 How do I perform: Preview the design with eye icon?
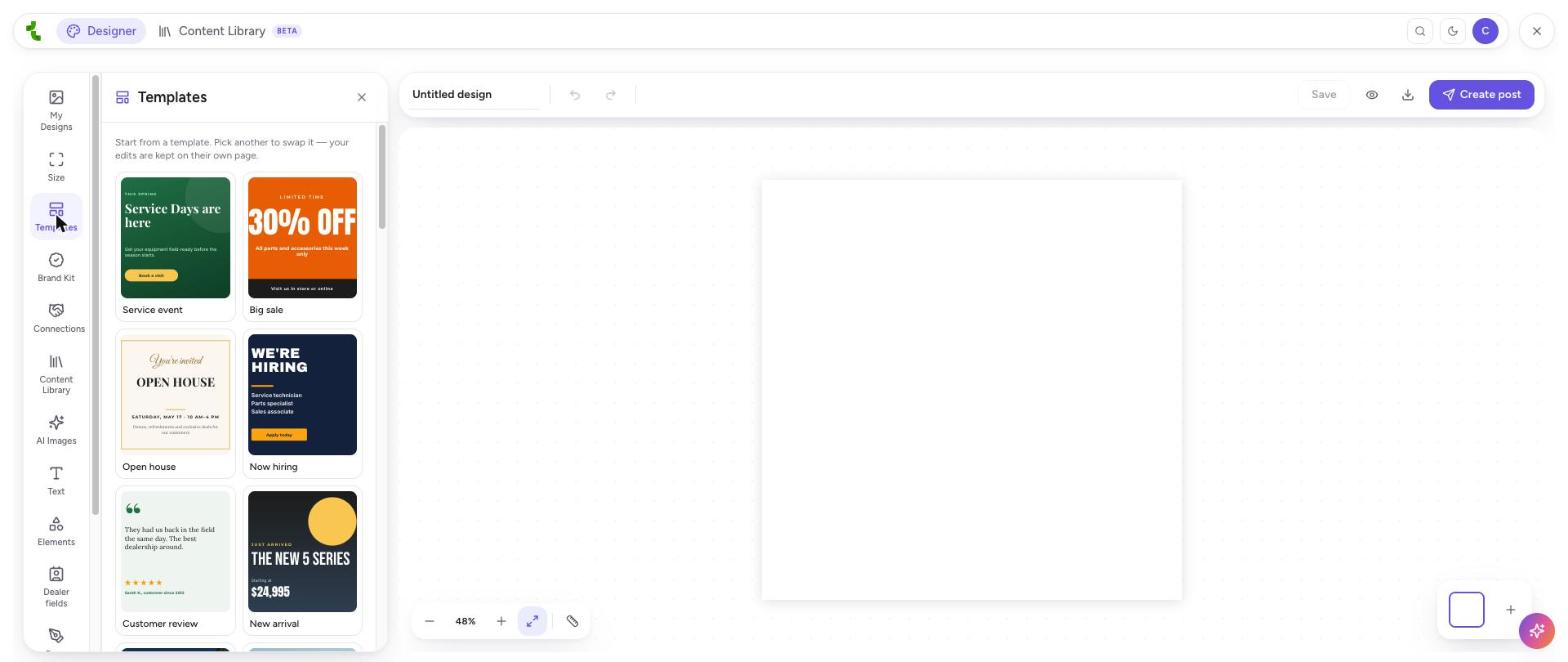click(x=1372, y=95)
